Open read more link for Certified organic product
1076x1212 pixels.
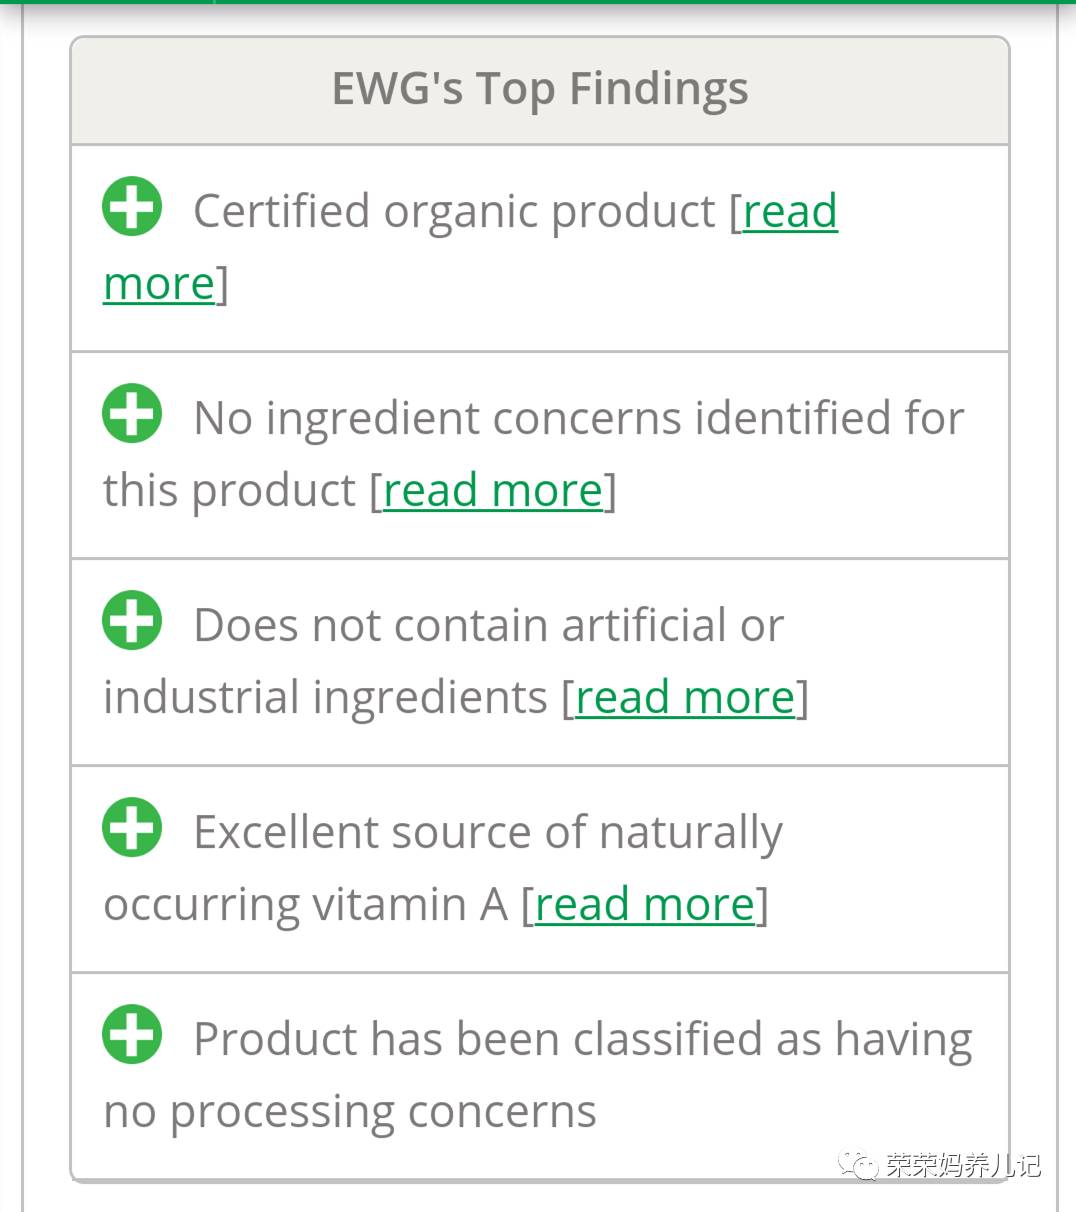789,212
